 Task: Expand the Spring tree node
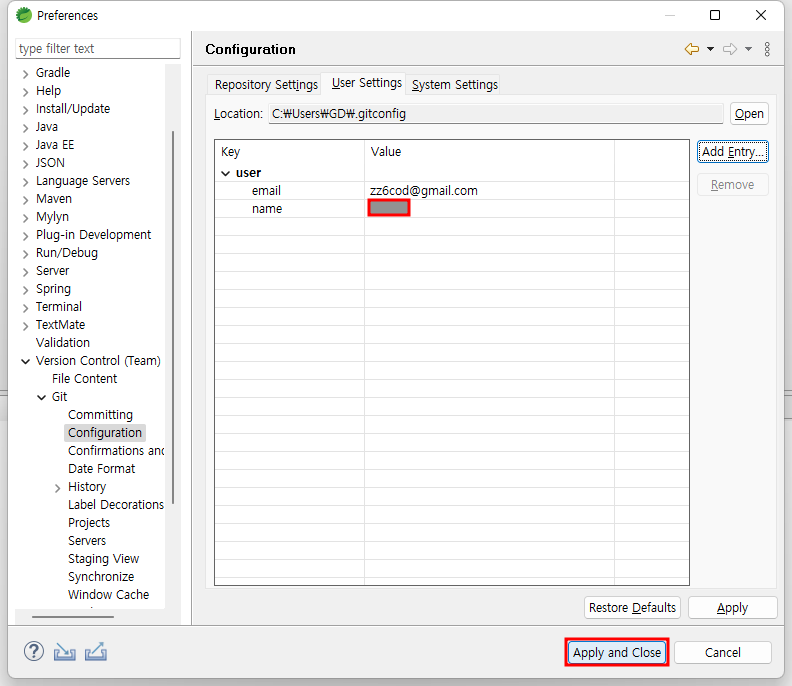[26, 290]
